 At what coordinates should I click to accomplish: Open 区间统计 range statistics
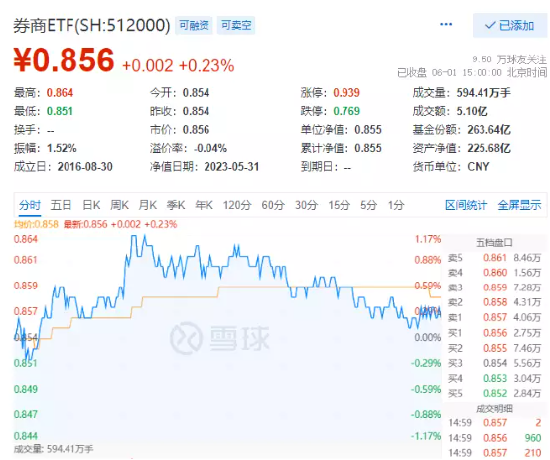(x=466, y=205)
